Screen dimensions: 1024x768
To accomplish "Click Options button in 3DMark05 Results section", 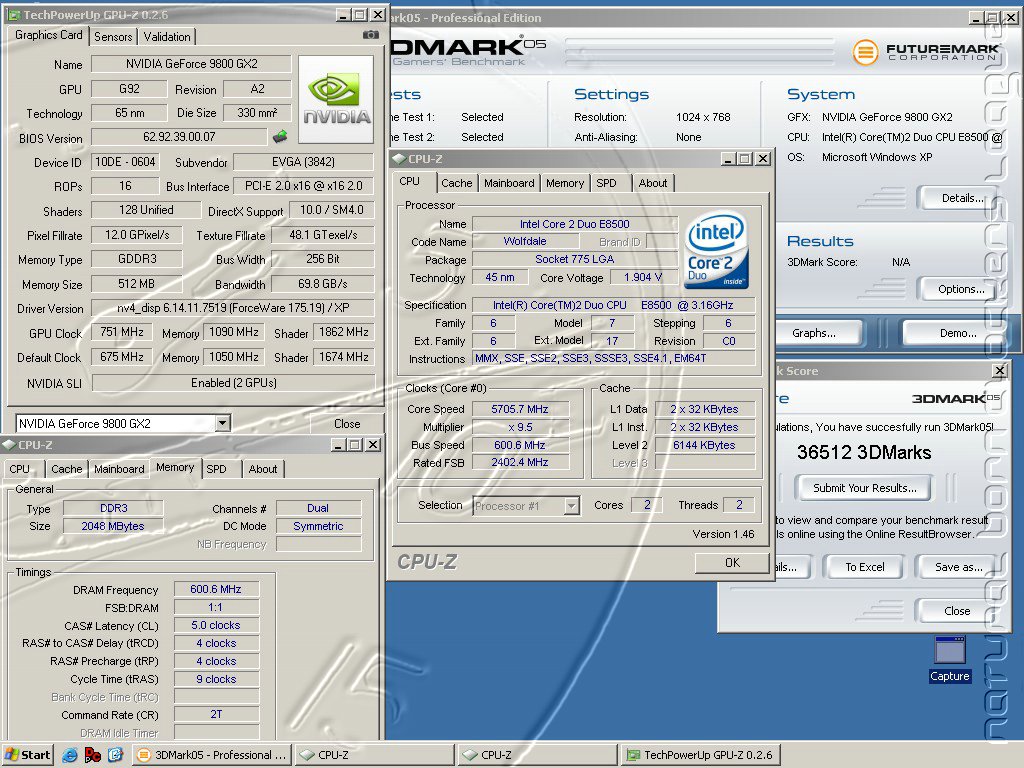I will click(x=957, y=289).
